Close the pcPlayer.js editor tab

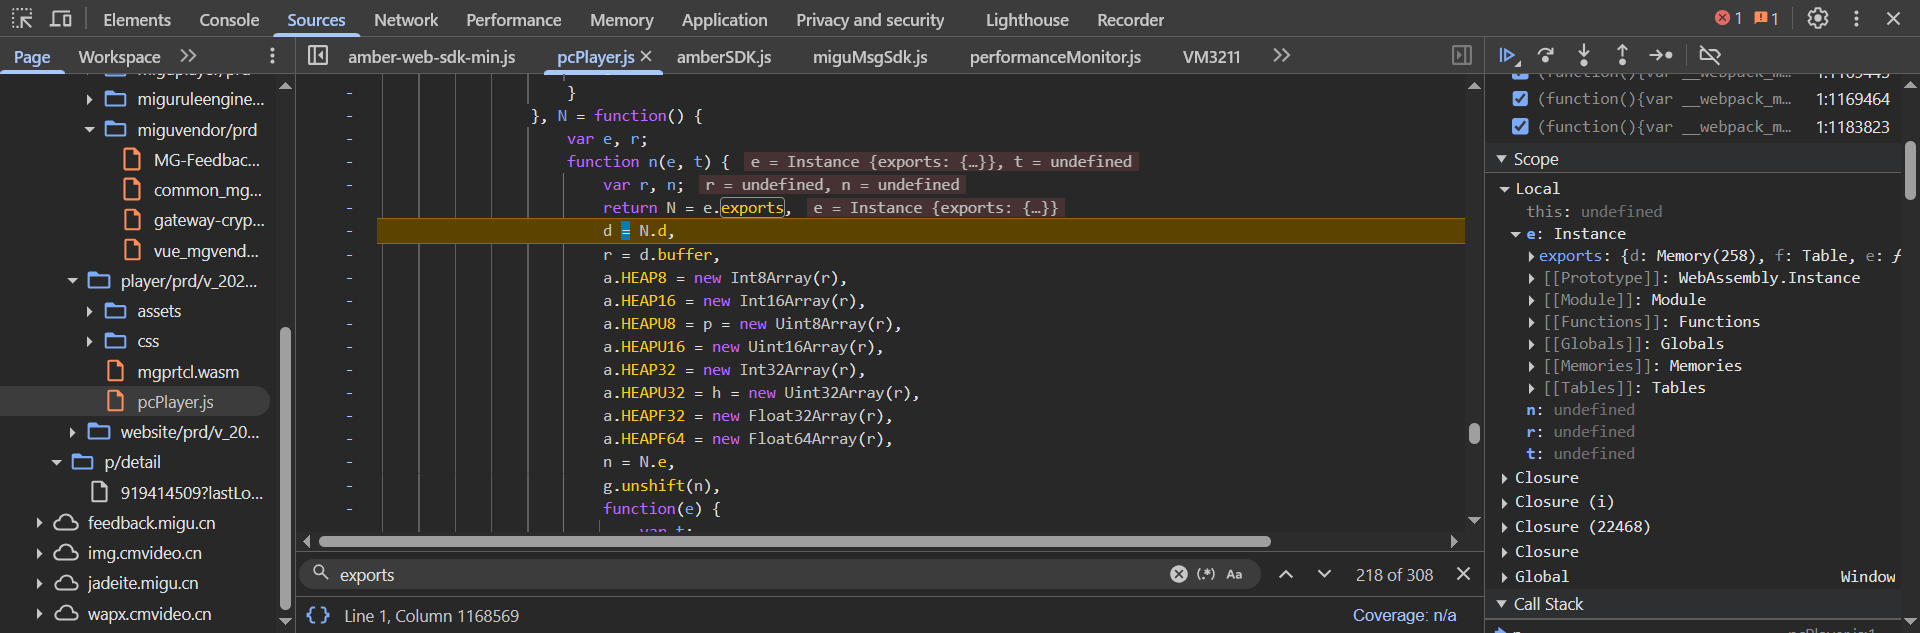(646, 56)
